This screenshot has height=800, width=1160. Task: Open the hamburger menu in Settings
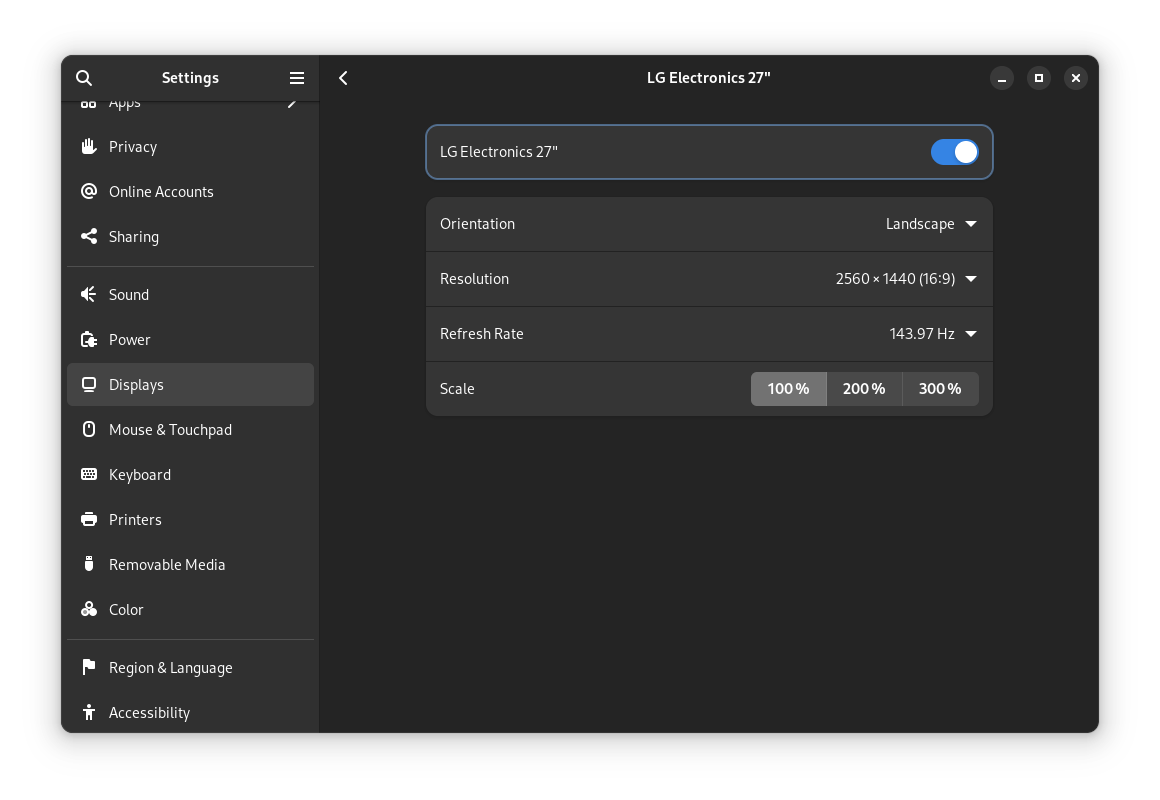(x=296, y=77)
